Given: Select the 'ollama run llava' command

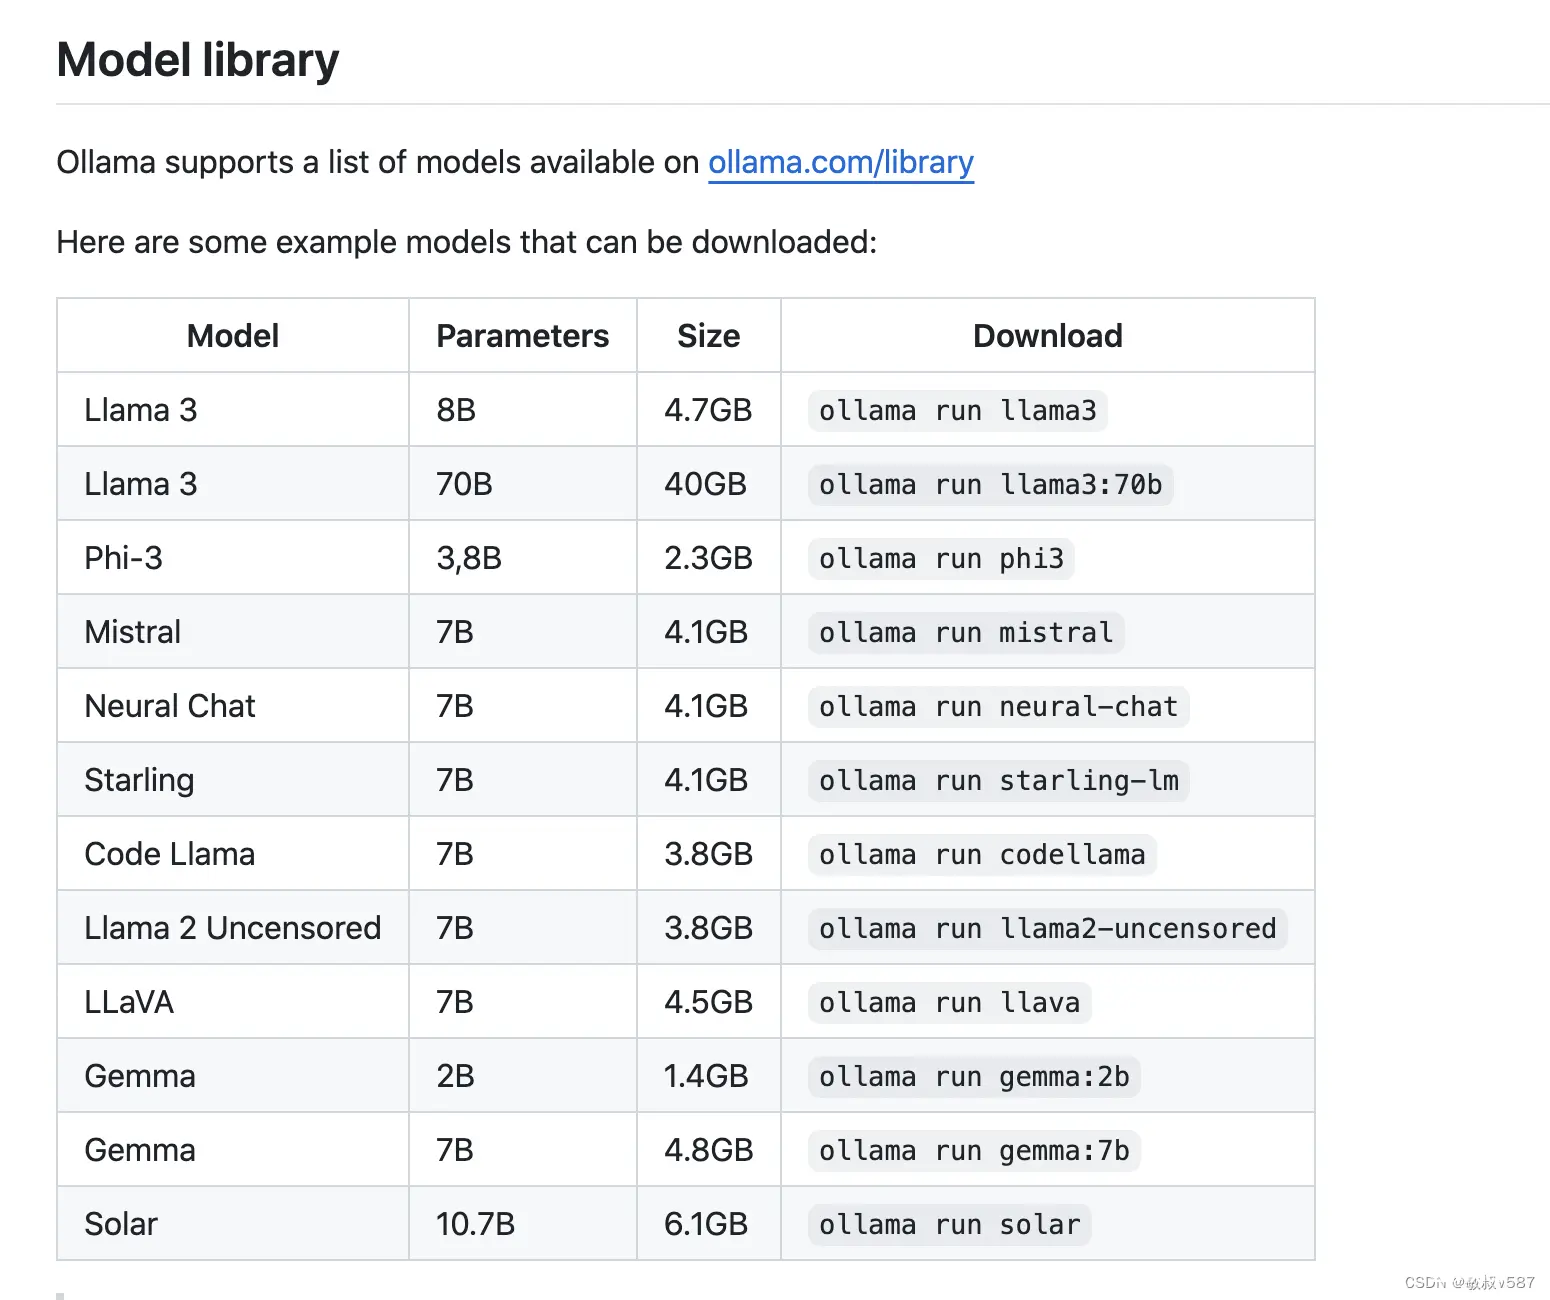Looking at the screenshot, I should (949, 1003).
